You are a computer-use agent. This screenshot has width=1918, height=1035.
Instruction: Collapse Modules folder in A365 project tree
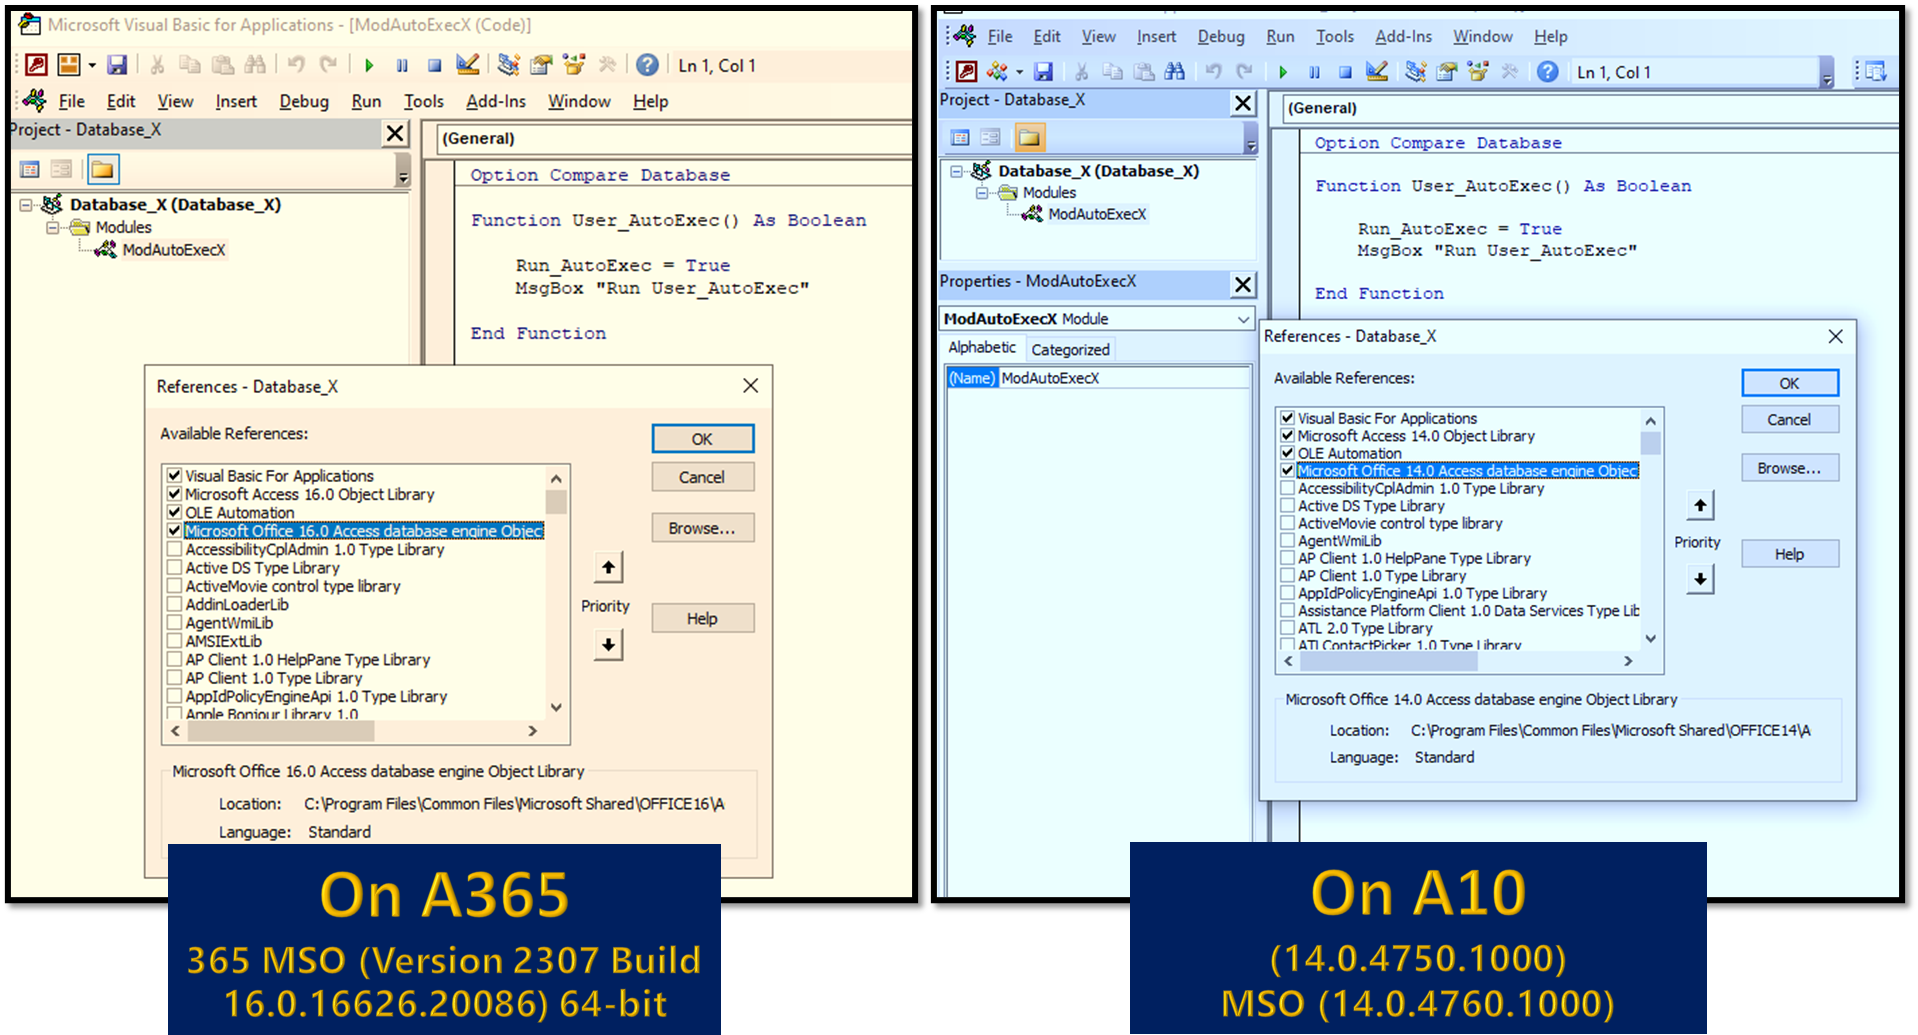(x=52, y=228)
